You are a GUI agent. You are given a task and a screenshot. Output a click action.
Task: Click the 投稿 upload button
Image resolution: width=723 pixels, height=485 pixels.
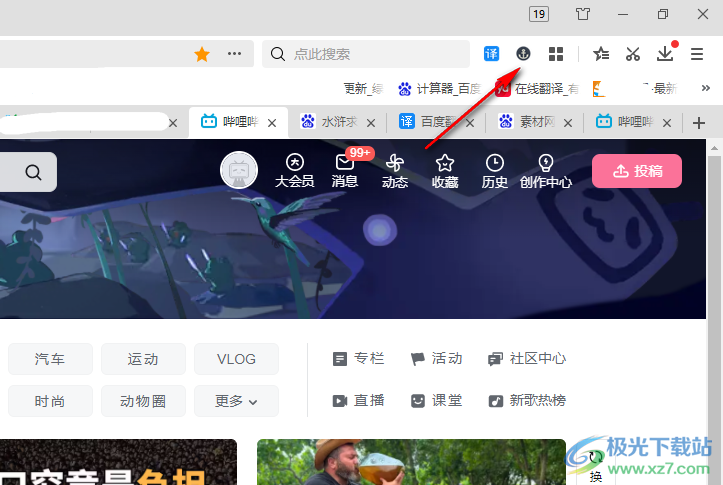(x=637, y=171)
